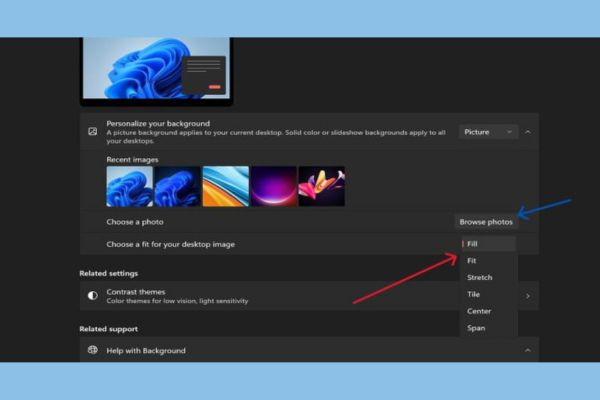Screen dimensions: 600x400
Task: Click the Help with Background globe icon
Action: pyautogui.click(x=93, y=350)
